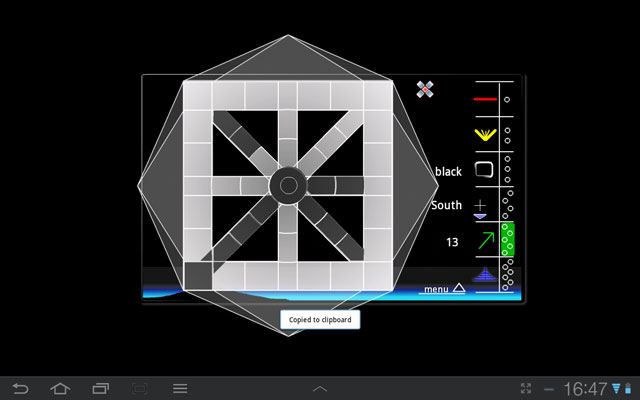Tap the single circle beside the red line

tap(507, 100)
